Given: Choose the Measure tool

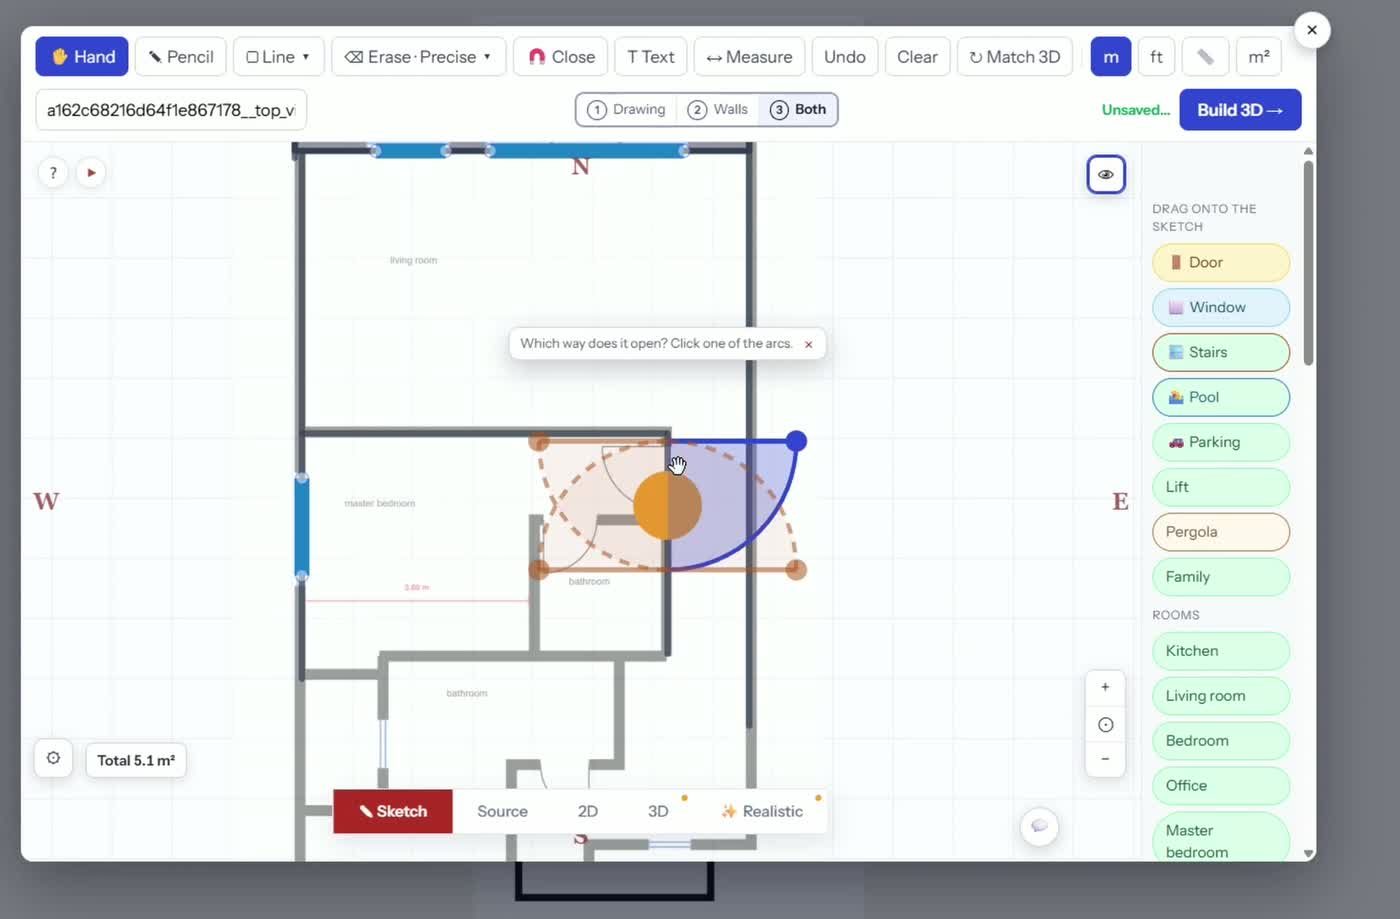Looking at the screenshot, I should pos(749,57).
